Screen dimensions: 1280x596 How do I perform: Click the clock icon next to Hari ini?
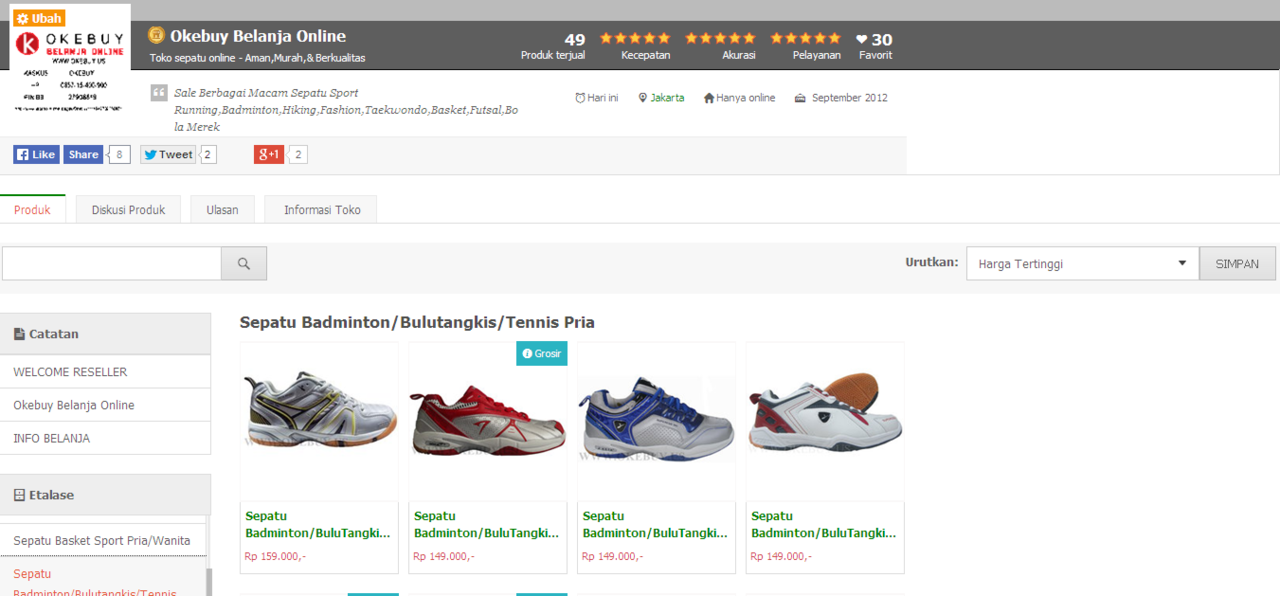coord(580,98)
